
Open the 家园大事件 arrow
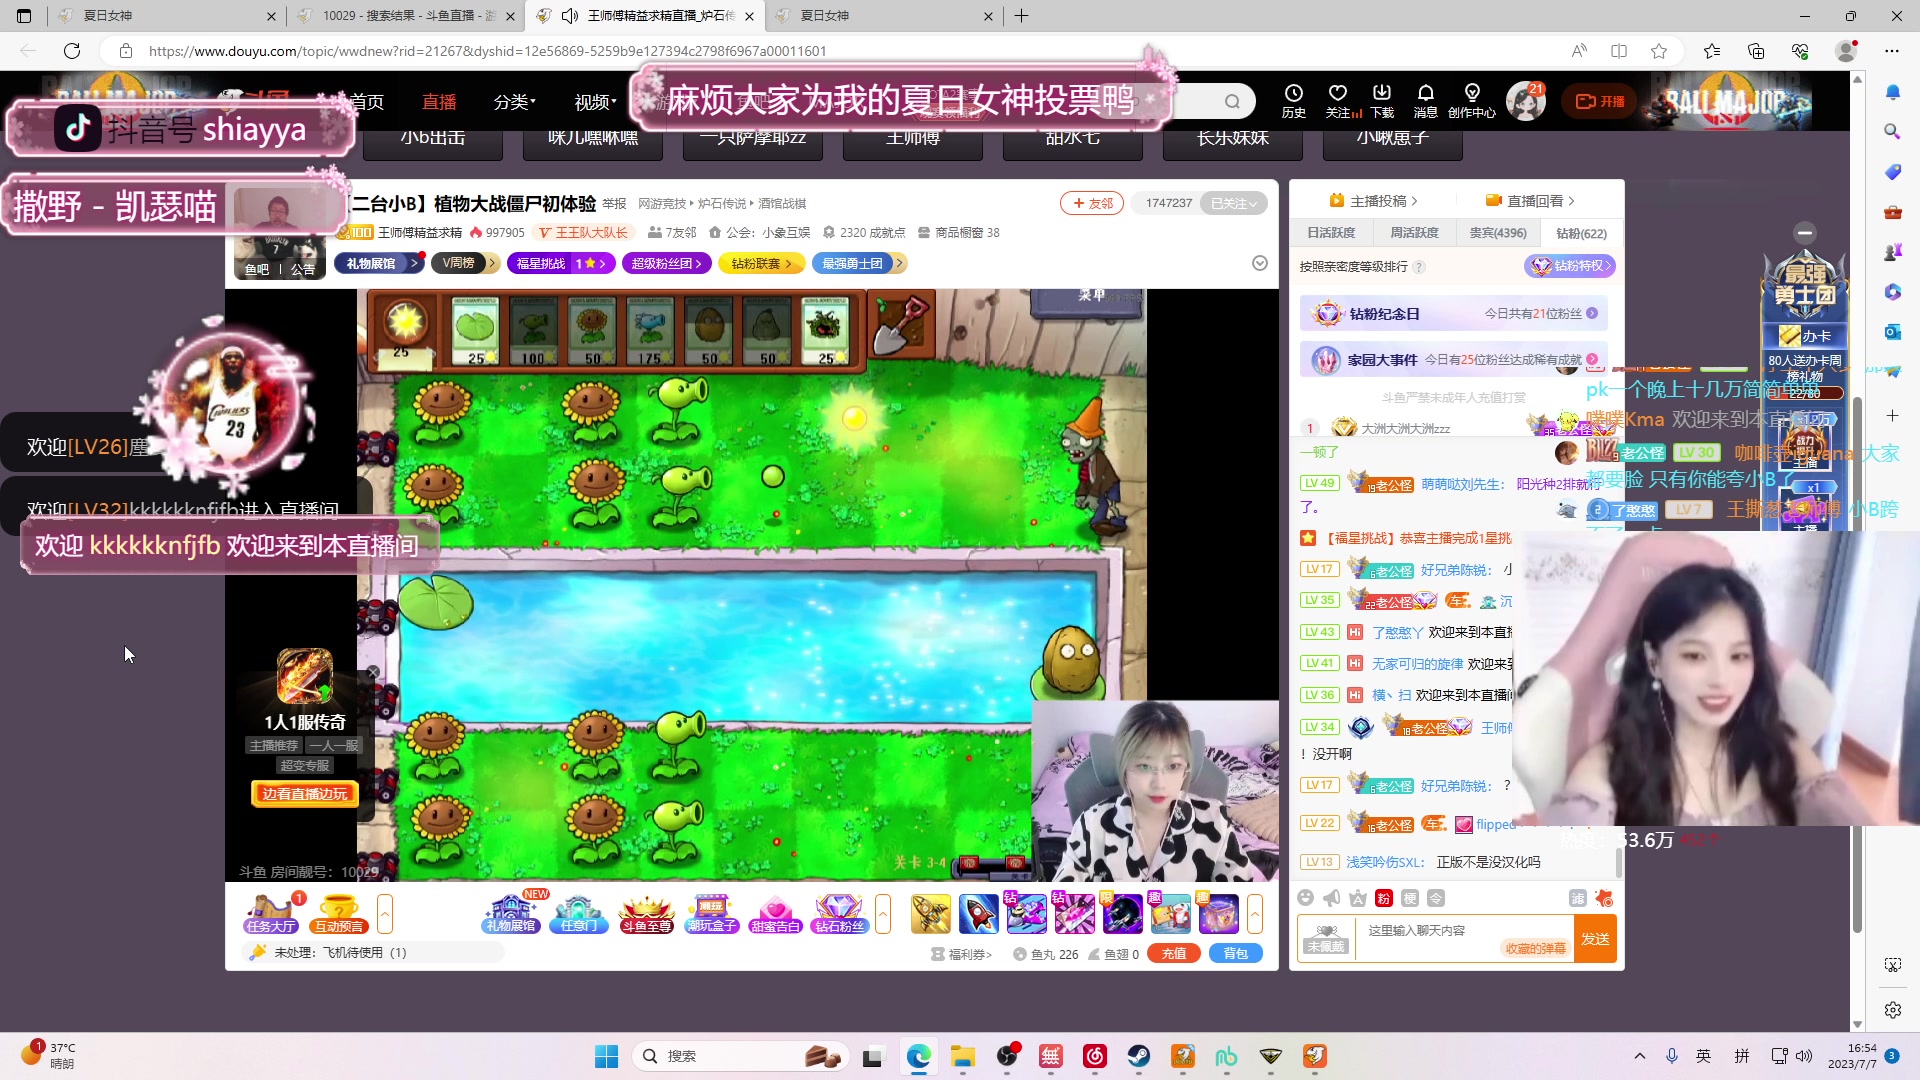1592,359
